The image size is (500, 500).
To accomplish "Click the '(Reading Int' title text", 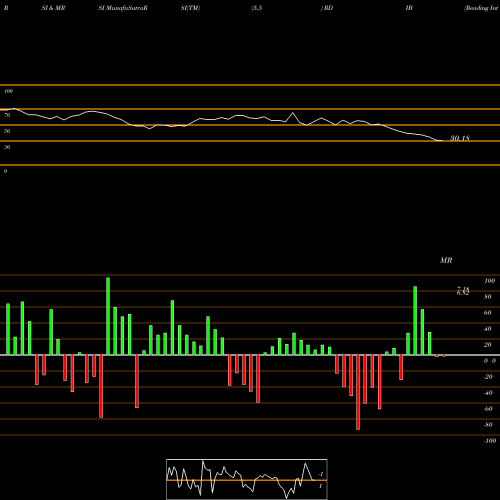I will (481, 8).
